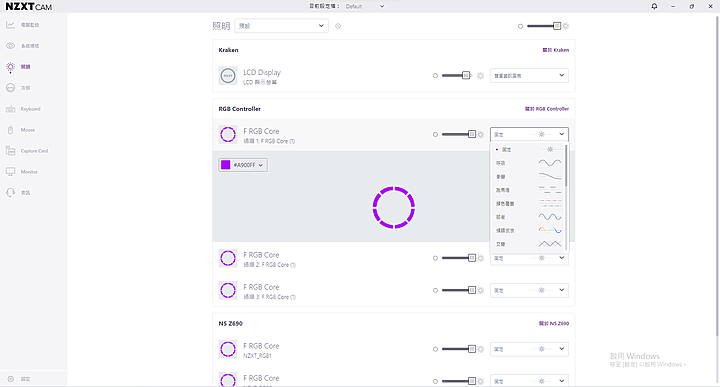The image size is (720, 387).
Task: Collapse the channel 1 lighting effect dropdown
Action: 529,135
